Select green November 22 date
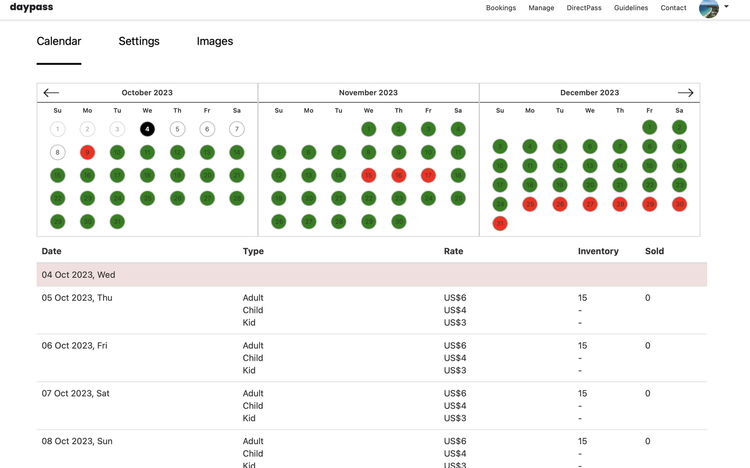The width and height of the screenshot is (750, 468). [x=368, y=198]
